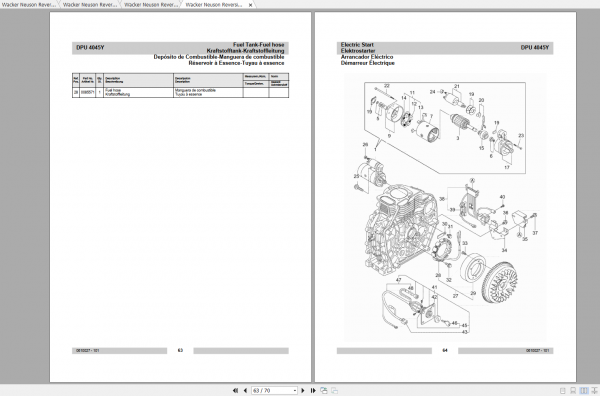Click 'Arrancador Eléctrico' heading text
Screen dimensions: 600x396
[367, 57]
